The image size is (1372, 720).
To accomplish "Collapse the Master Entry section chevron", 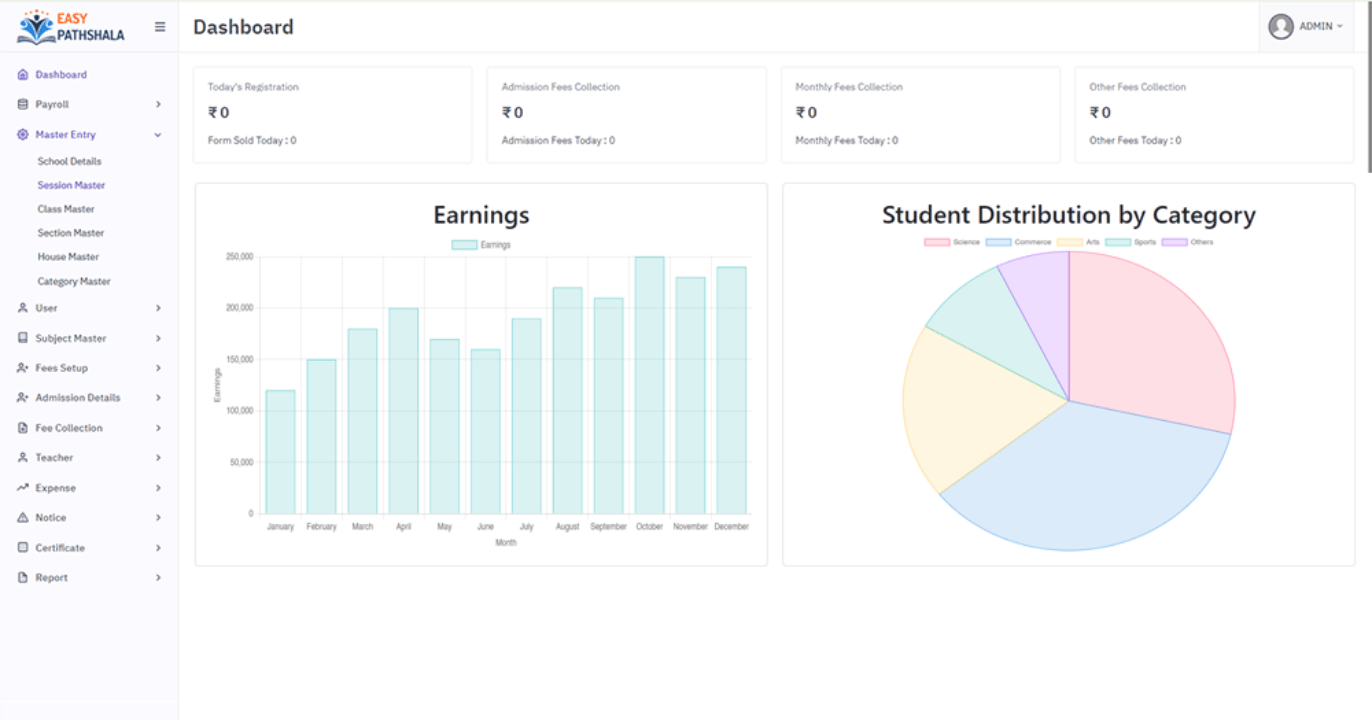I will pos(158,135).
